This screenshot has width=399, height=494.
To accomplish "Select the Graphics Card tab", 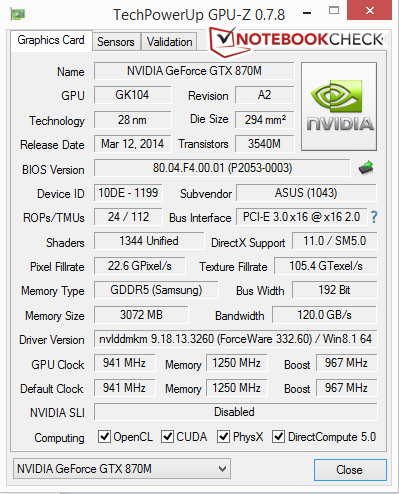I will click(x=51, y=40).
